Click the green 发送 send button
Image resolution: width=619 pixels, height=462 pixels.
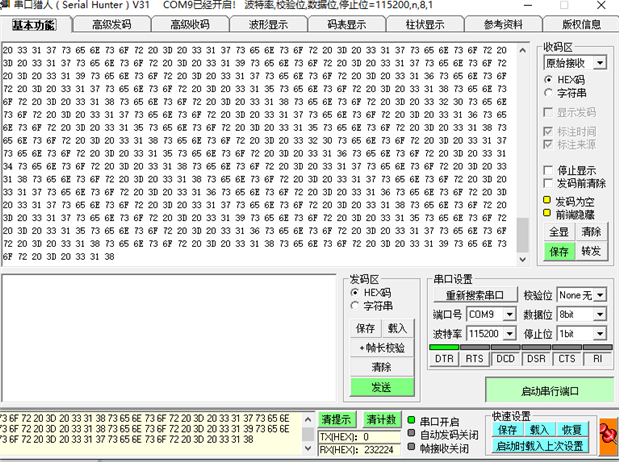coord(382,387)
